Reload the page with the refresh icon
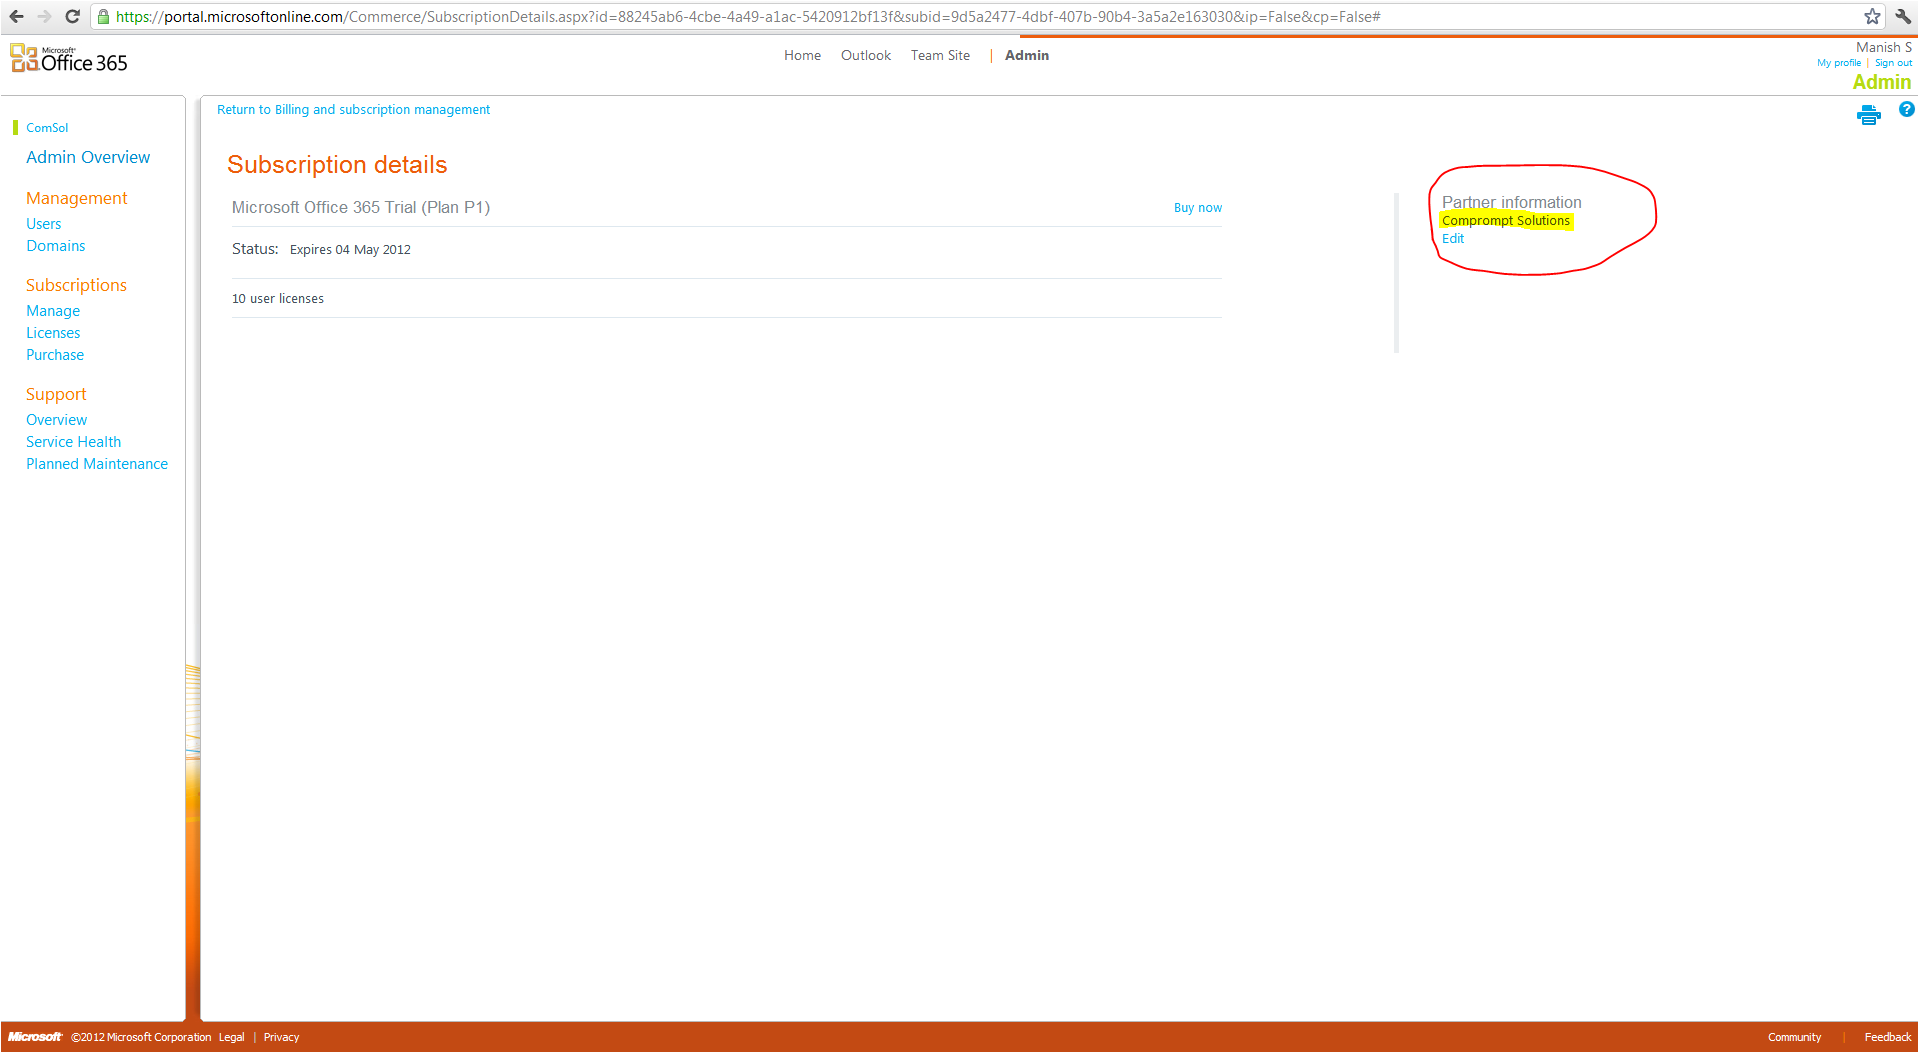Viewport: 1919px width, 1053px height. [72, 16]
